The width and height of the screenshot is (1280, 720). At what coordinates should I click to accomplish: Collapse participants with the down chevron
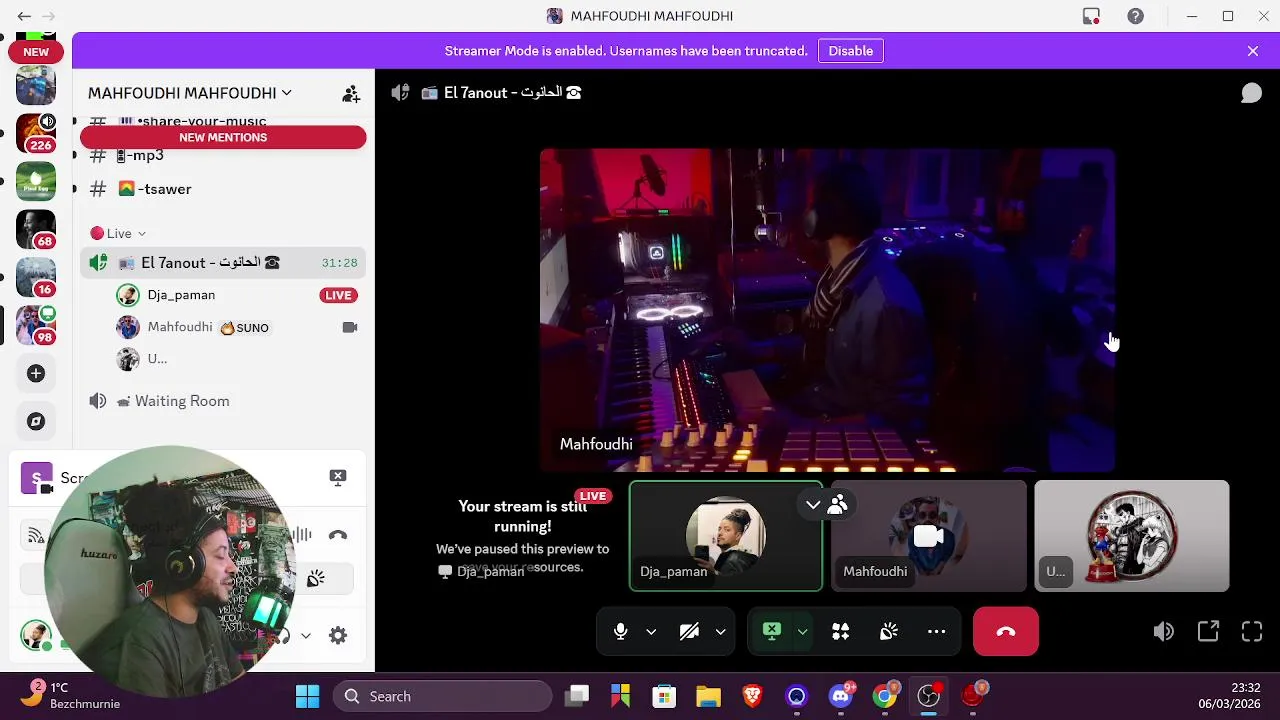(813, 505)
